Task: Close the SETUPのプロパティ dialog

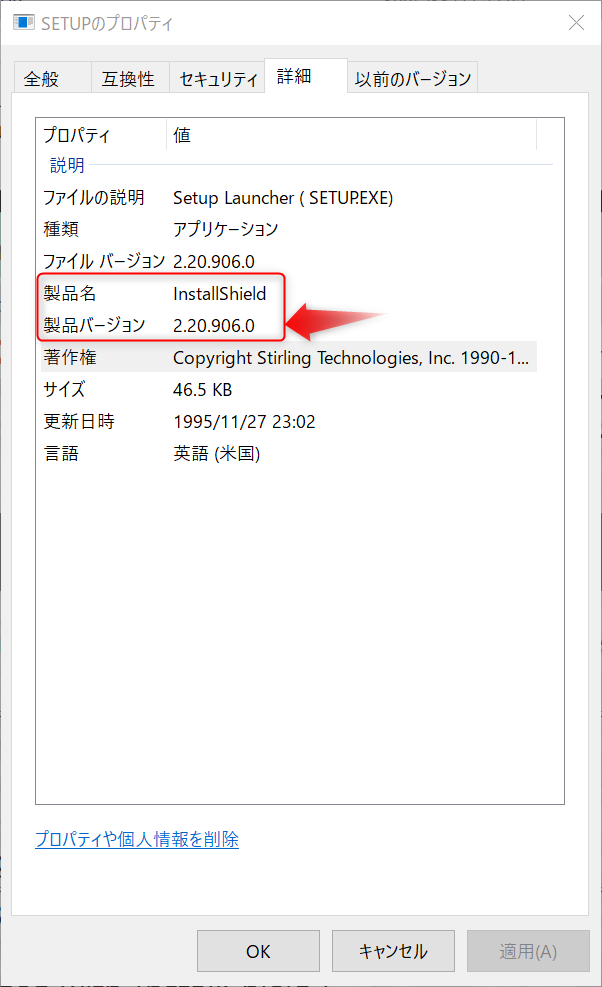Action: pos(576,23)
